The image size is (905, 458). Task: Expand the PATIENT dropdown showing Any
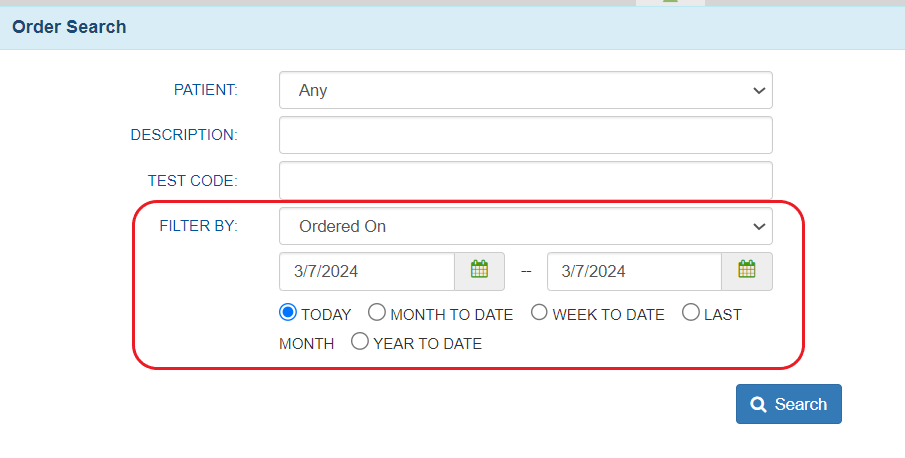point(525,90)
